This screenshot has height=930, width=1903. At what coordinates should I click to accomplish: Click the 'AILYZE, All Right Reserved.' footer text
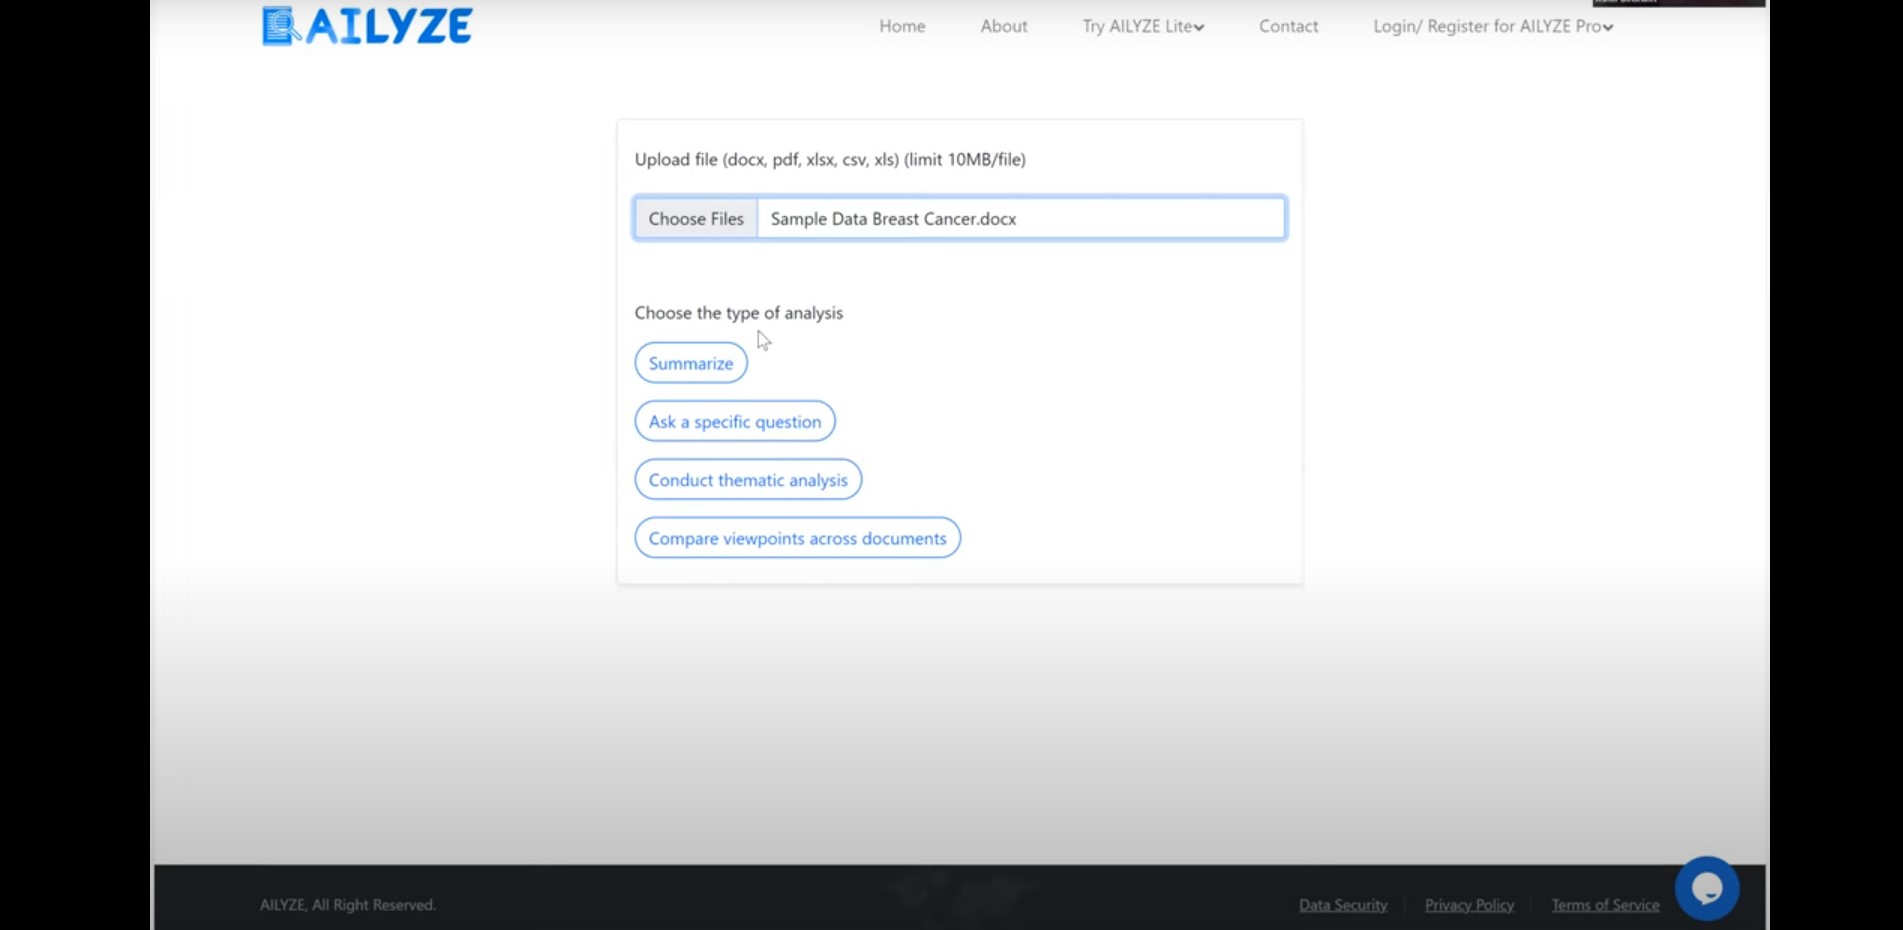[347, 905]
